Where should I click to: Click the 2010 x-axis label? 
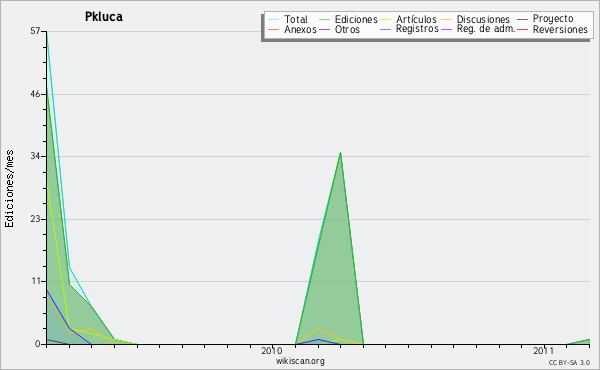click(272, 351)
